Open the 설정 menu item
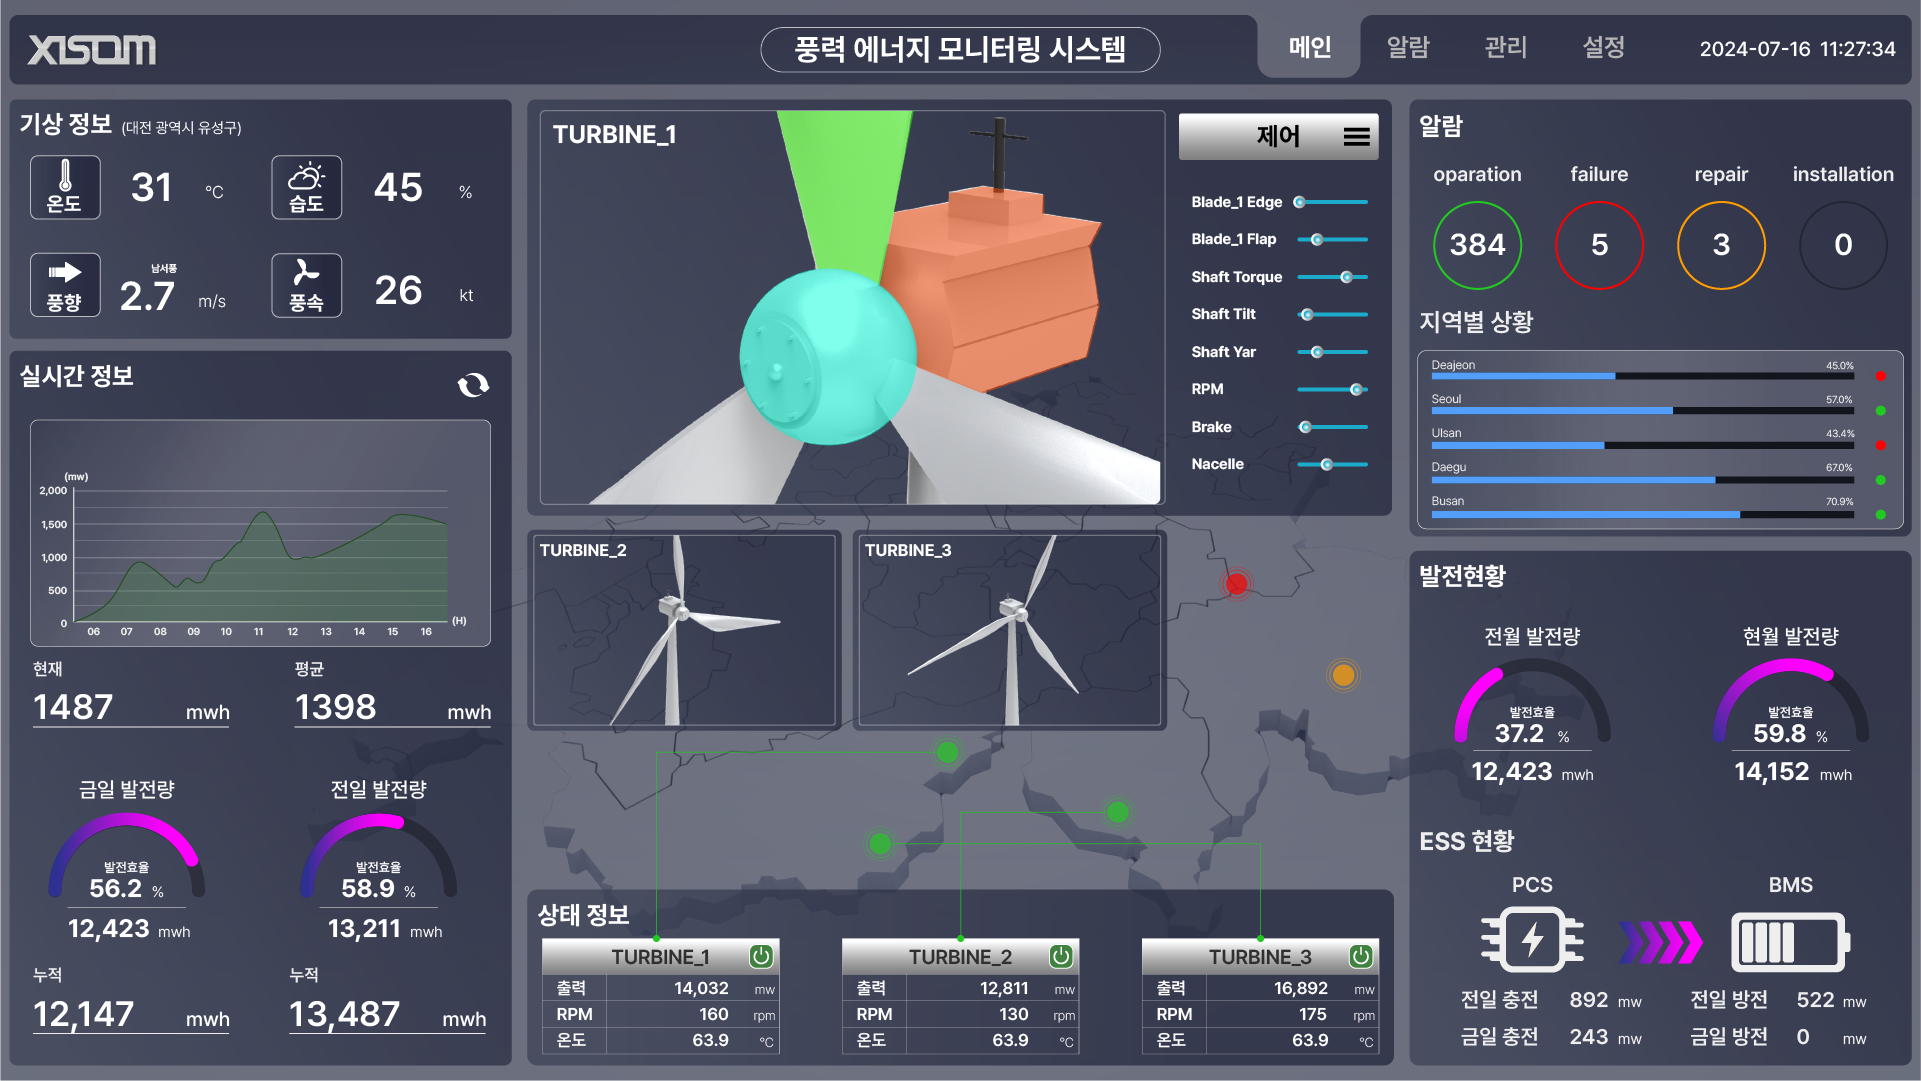1921x1081 pixels. 1604,48
